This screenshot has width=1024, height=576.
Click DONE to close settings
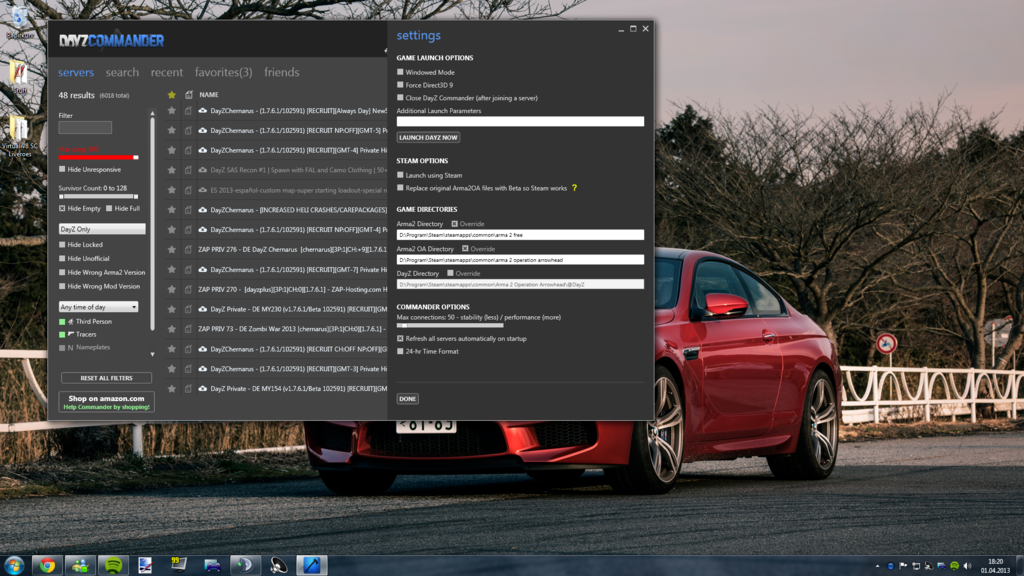[x=408, y=399]
